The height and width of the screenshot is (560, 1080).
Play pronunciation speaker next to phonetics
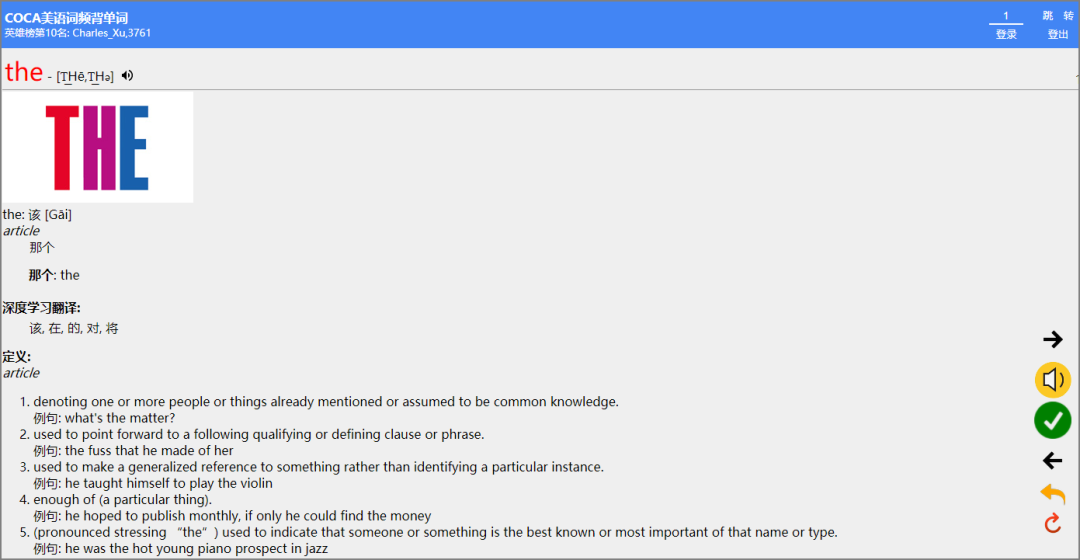click(127, 76)
